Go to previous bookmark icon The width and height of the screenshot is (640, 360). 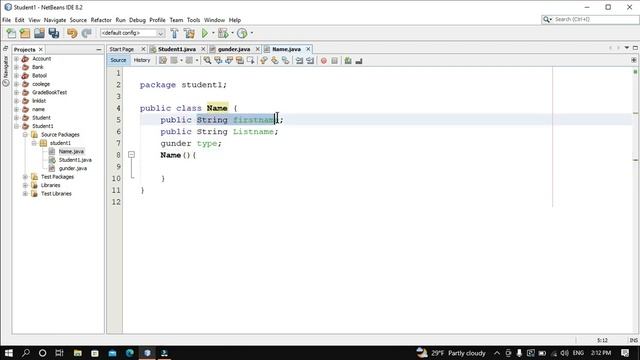[x=264, y=60]
